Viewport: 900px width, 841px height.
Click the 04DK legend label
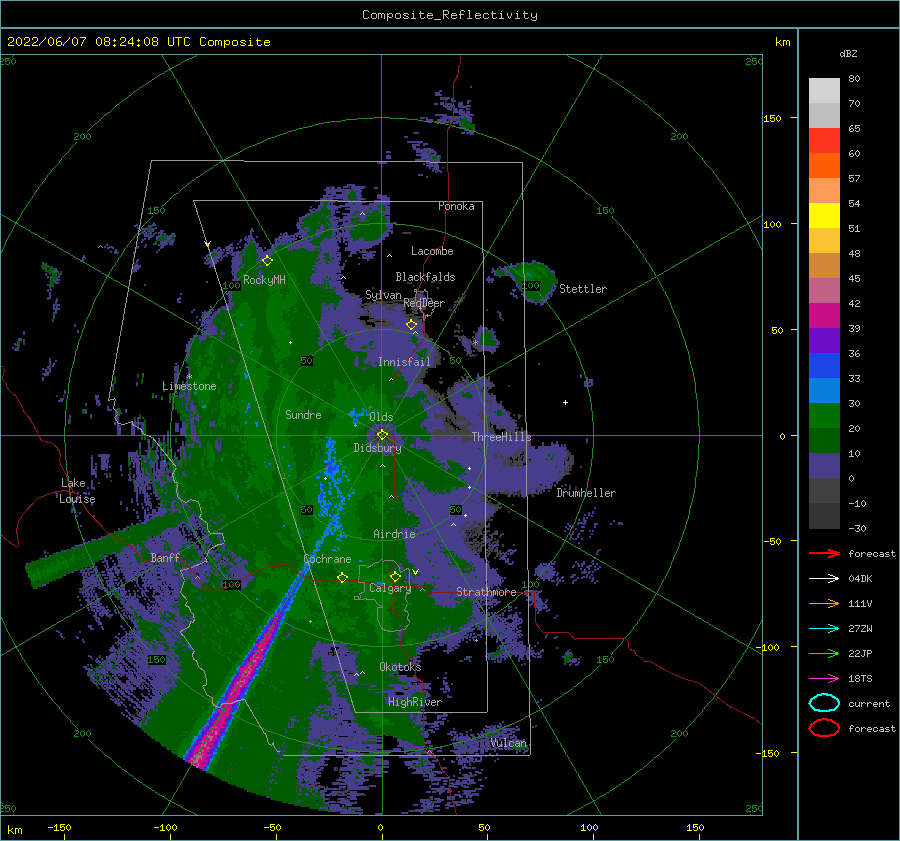pos(860,579)
